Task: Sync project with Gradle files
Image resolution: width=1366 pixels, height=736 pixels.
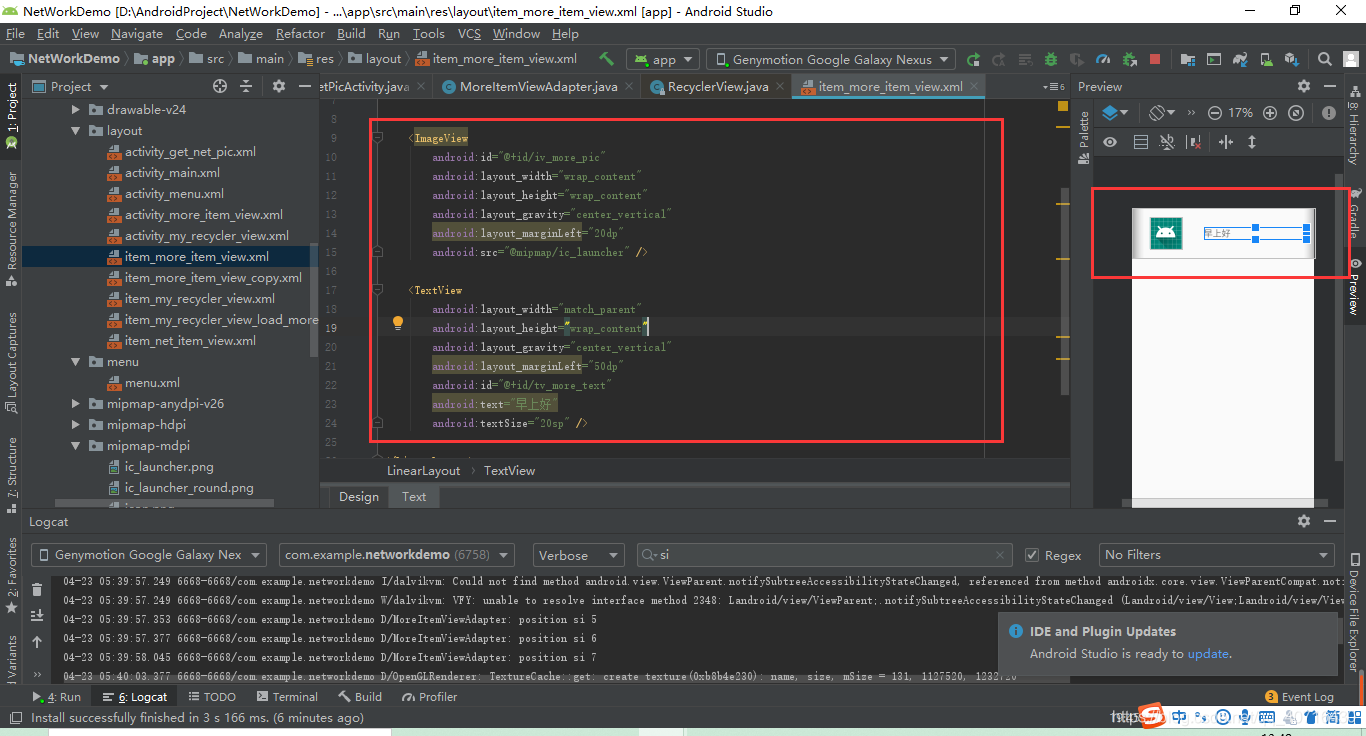Action: pyautogui.click(x=1241, y=57)
